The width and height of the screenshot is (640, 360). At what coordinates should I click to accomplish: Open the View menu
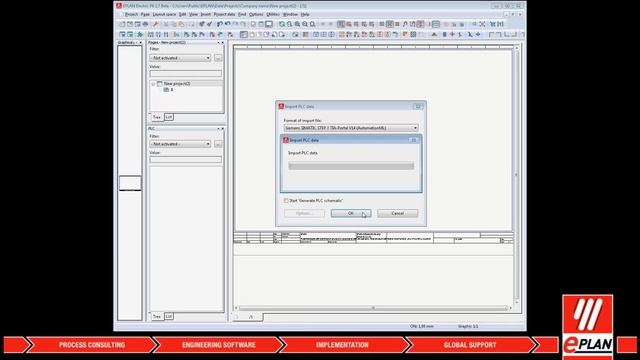[193, 14]
